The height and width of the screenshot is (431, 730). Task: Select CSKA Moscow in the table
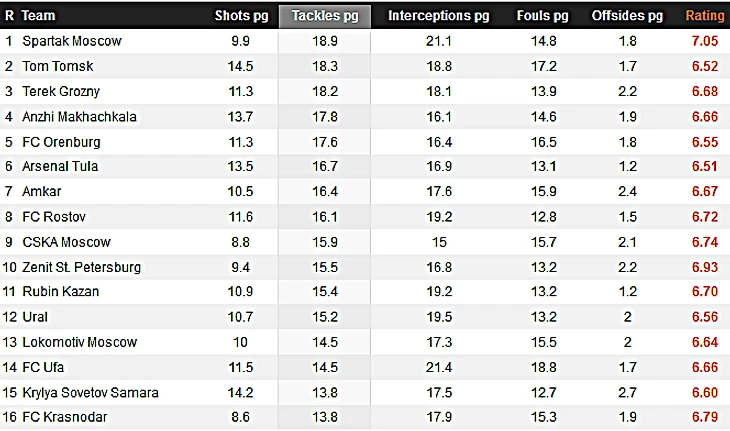pyautogui.click(x=66, y=242)
